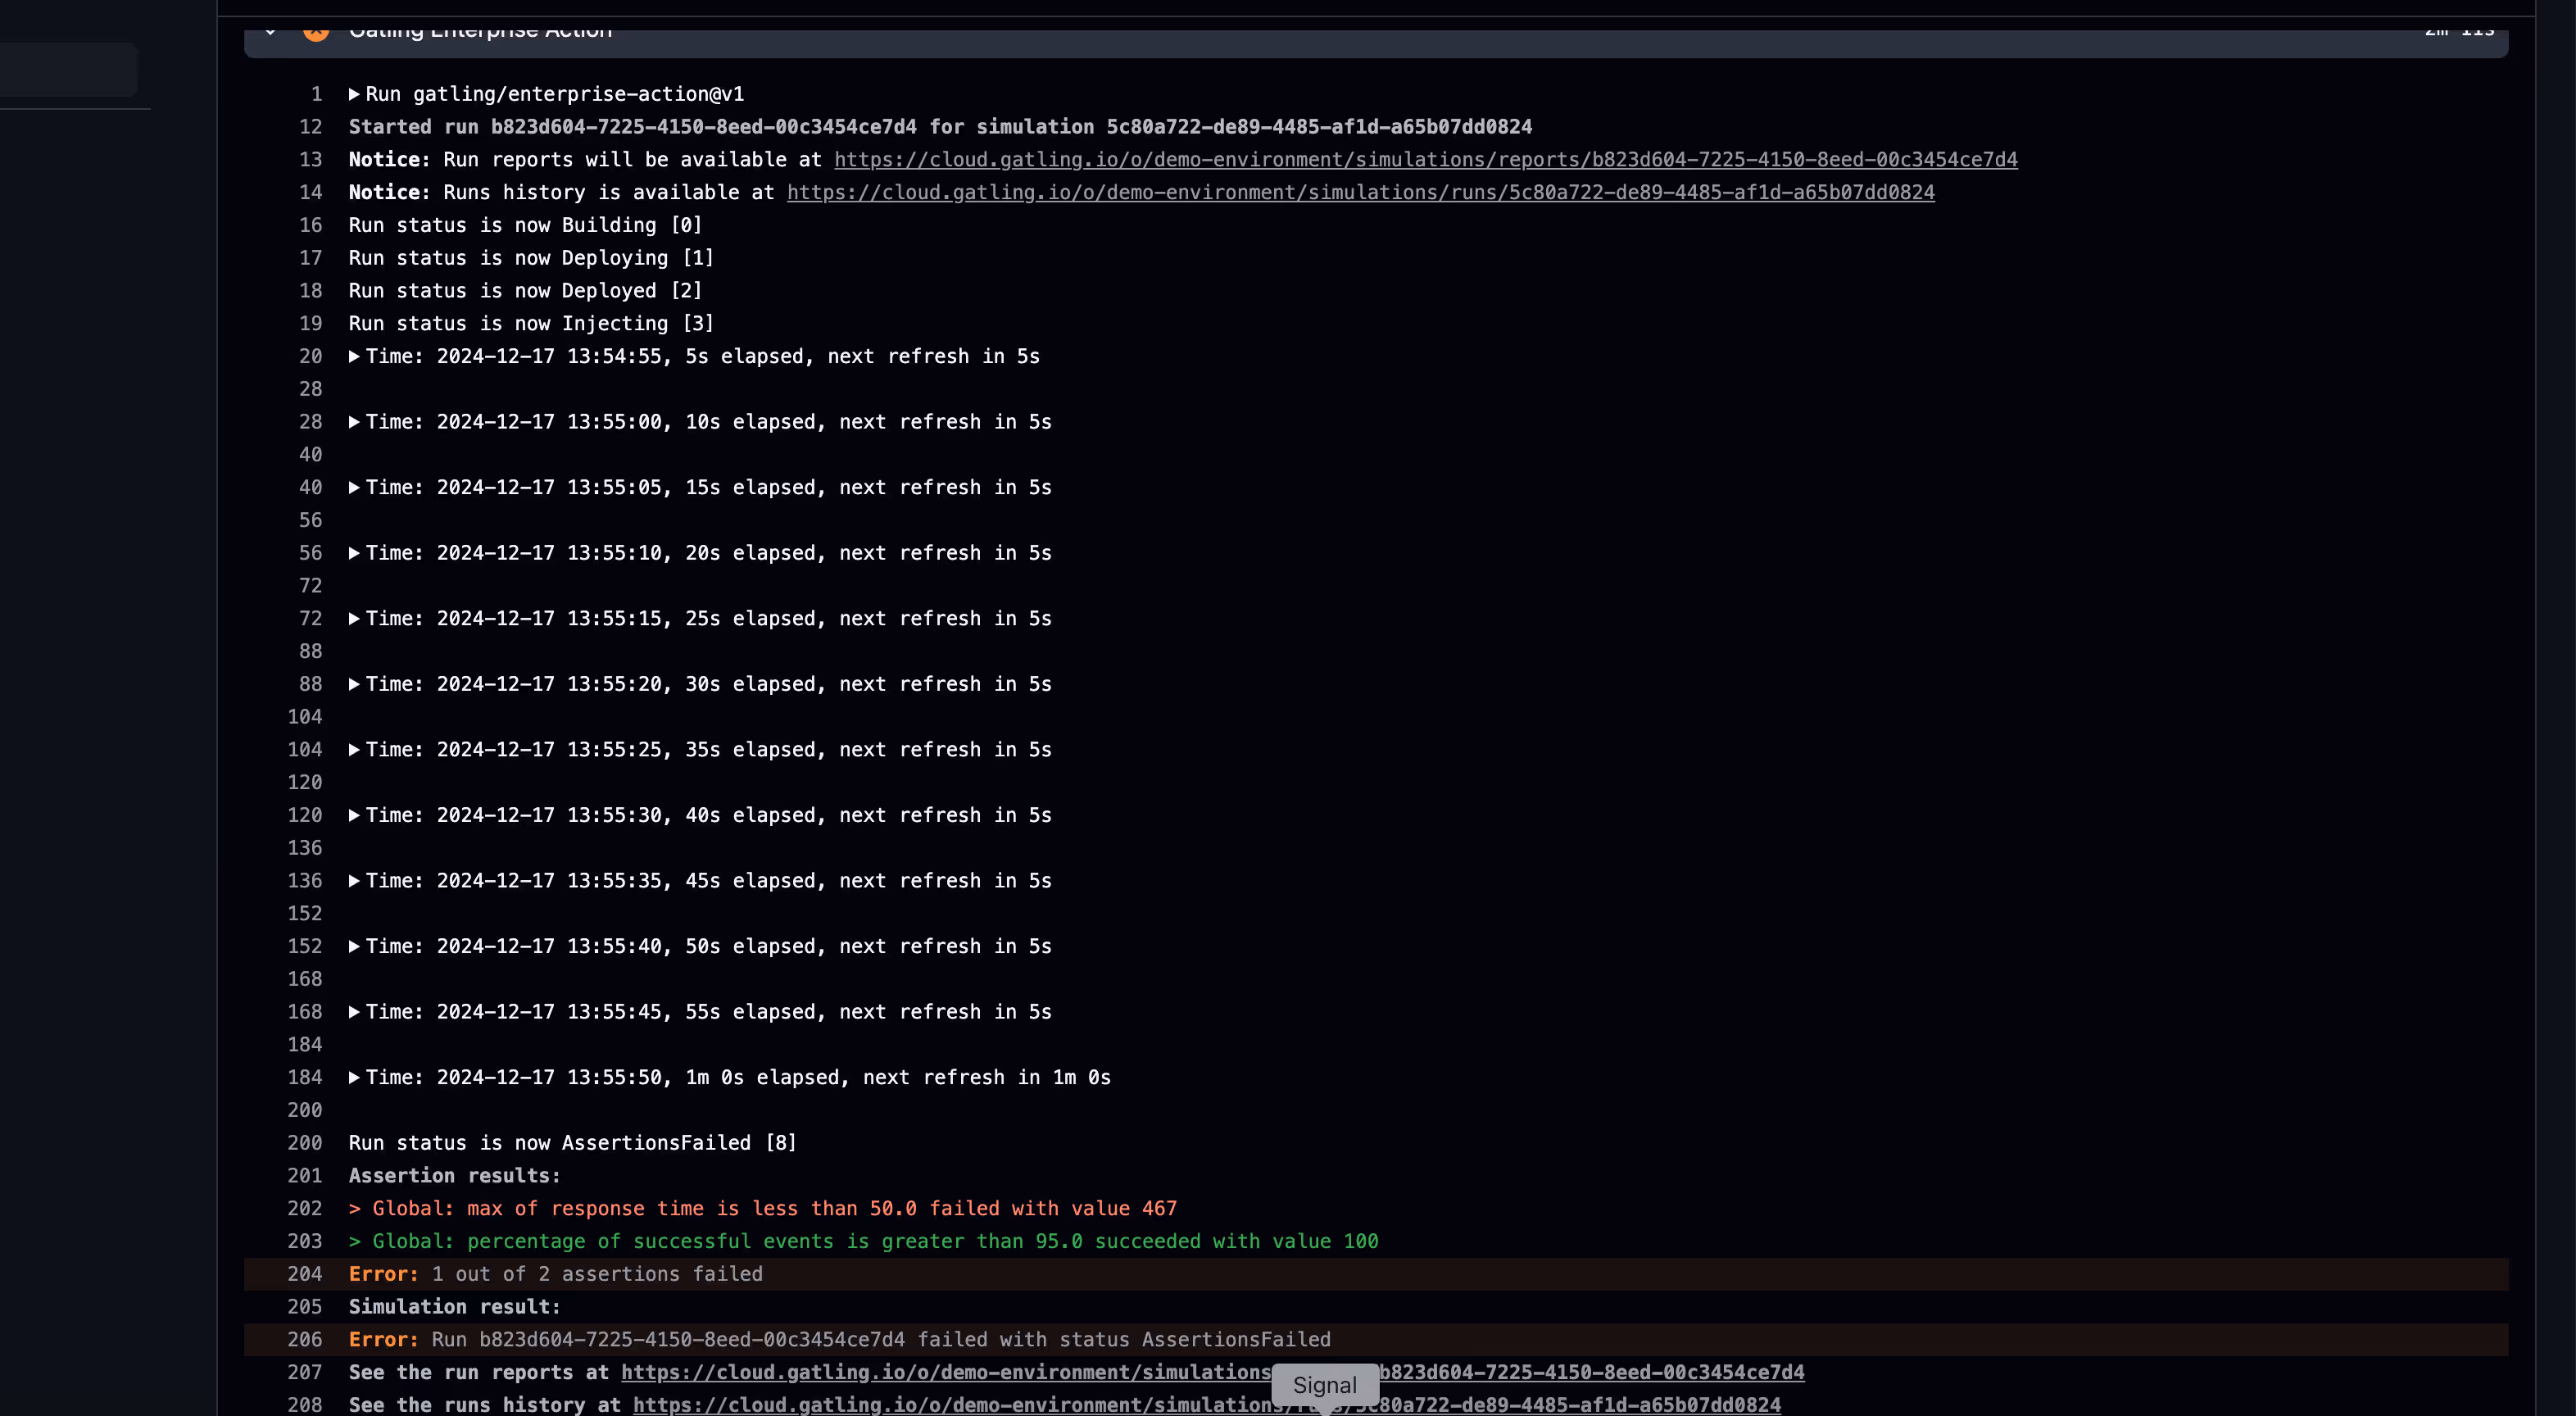The width and height of the screenshot is (2576, 1416).
Task: Expand the '10s elapsed' log group
Action: [354, 422]
